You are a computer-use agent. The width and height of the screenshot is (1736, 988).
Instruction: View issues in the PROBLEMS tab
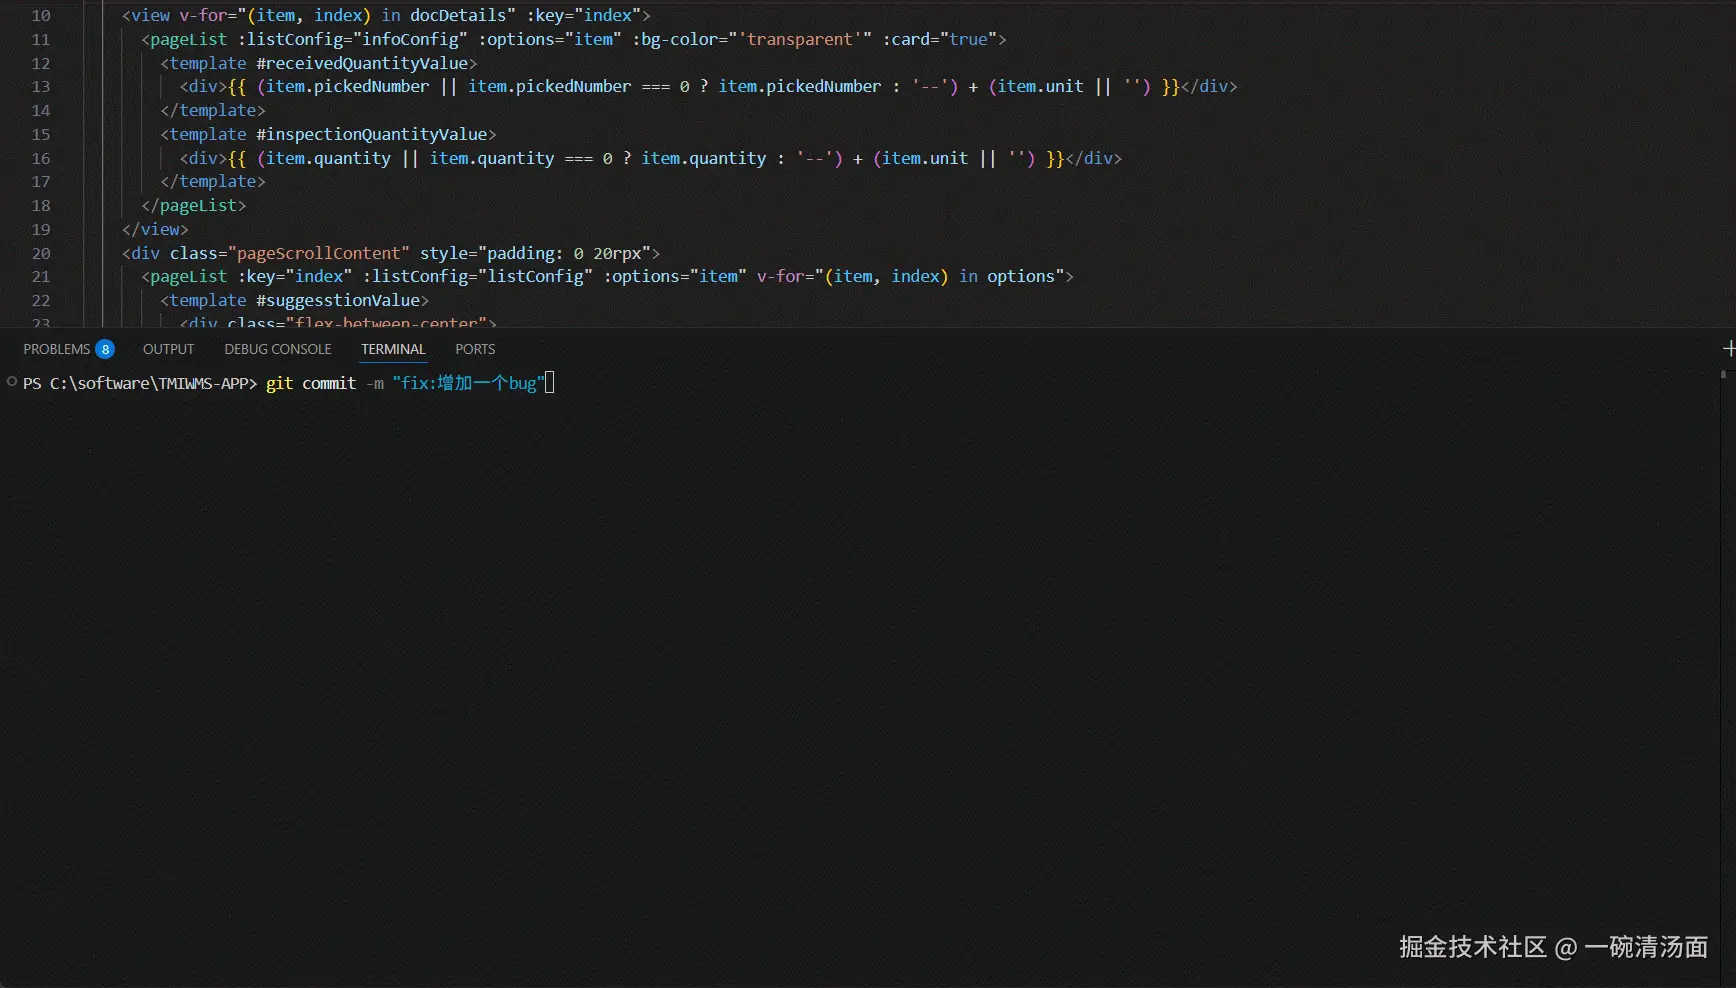click(x=58, y=349)
